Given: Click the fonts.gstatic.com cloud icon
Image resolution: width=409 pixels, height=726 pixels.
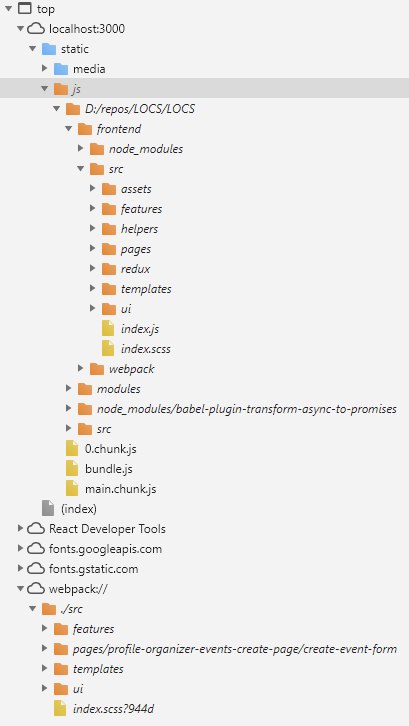Looking at the screenshot, I should 36,569.
